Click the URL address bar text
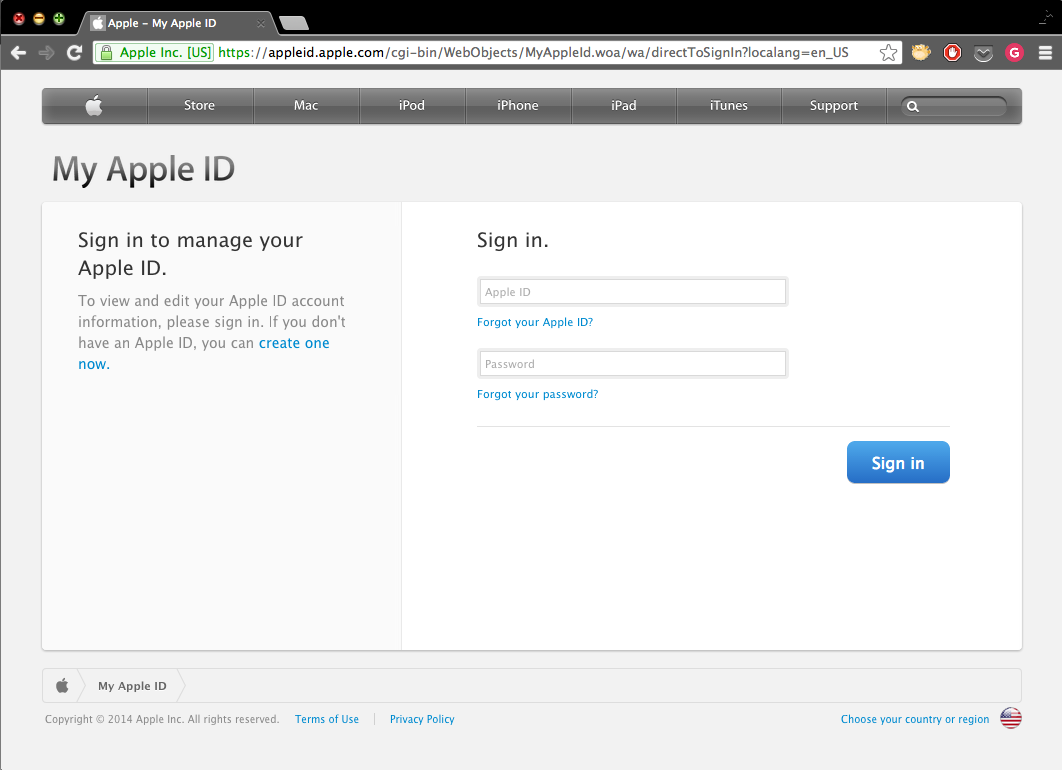The height and width of the screenshot is (770, 1062). coord(533,53)
